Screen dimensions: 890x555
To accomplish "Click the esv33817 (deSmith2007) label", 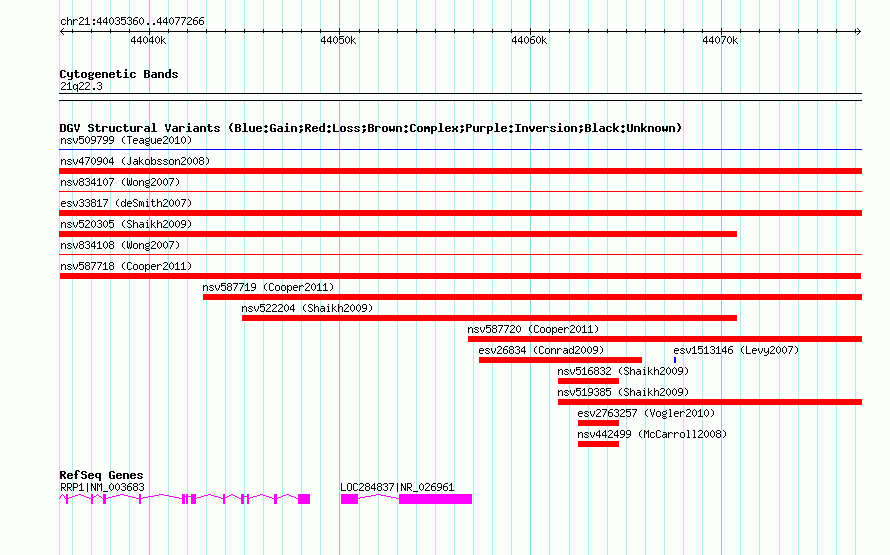I will (126, 203).
